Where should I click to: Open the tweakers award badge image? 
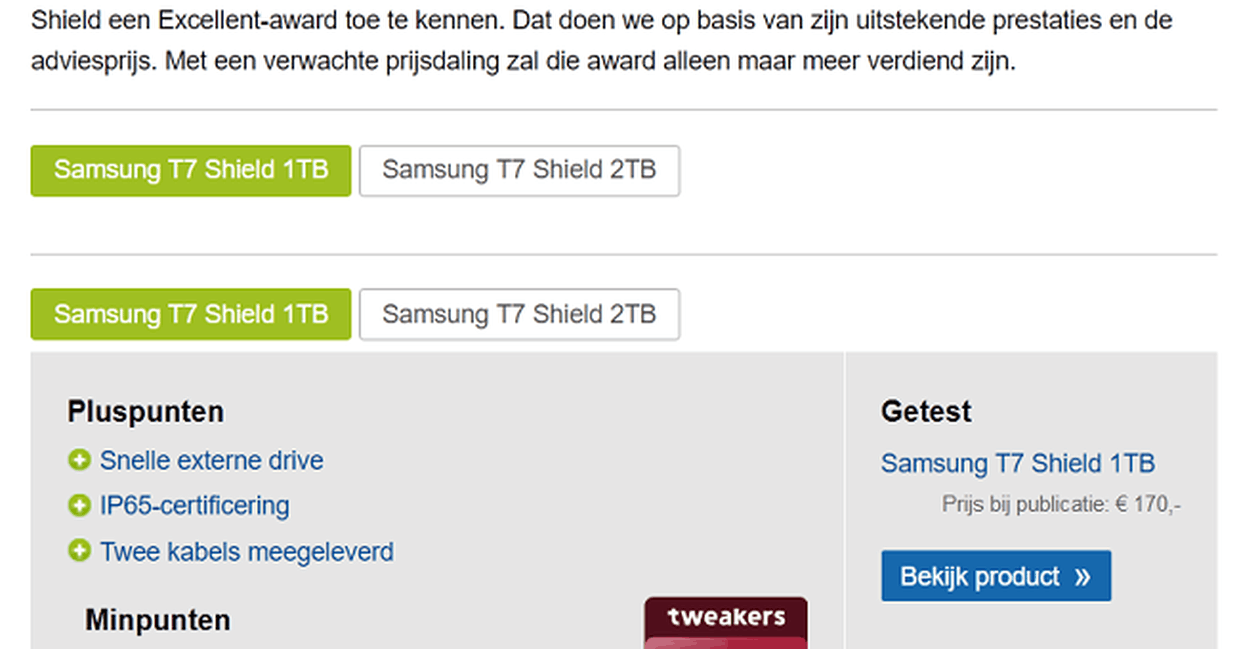point(725,623)
